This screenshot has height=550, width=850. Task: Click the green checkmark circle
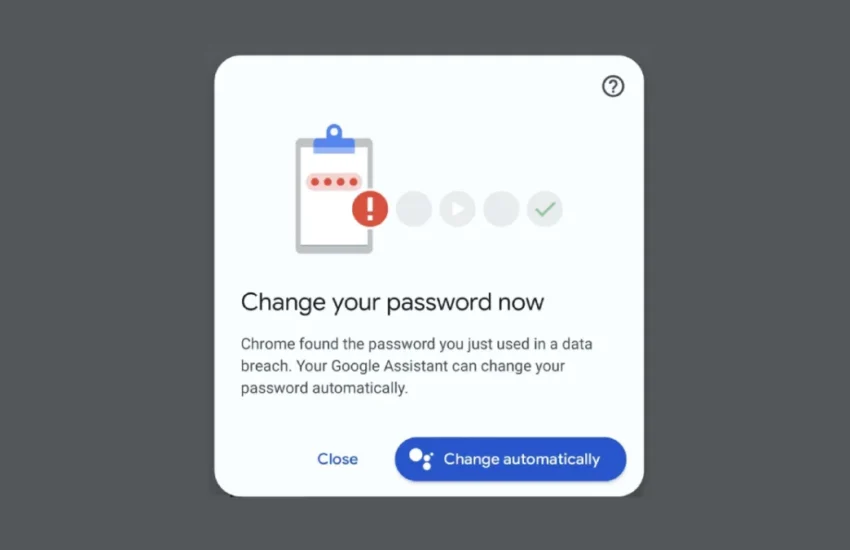(544, 209)
